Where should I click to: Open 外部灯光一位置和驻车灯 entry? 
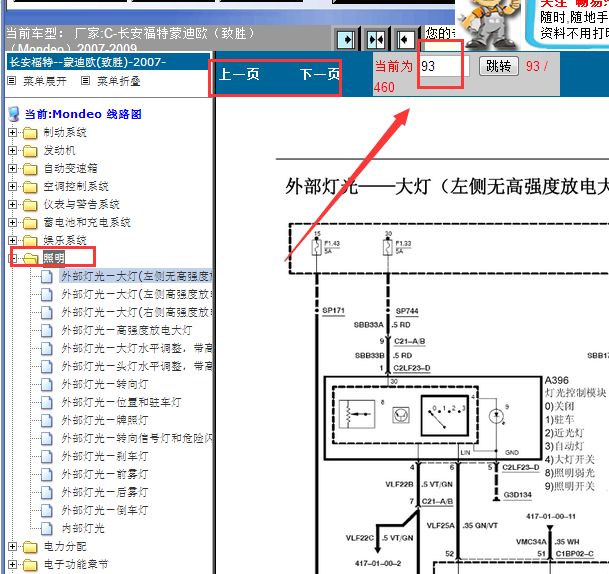pyautogui.click(x=121, y=402)
